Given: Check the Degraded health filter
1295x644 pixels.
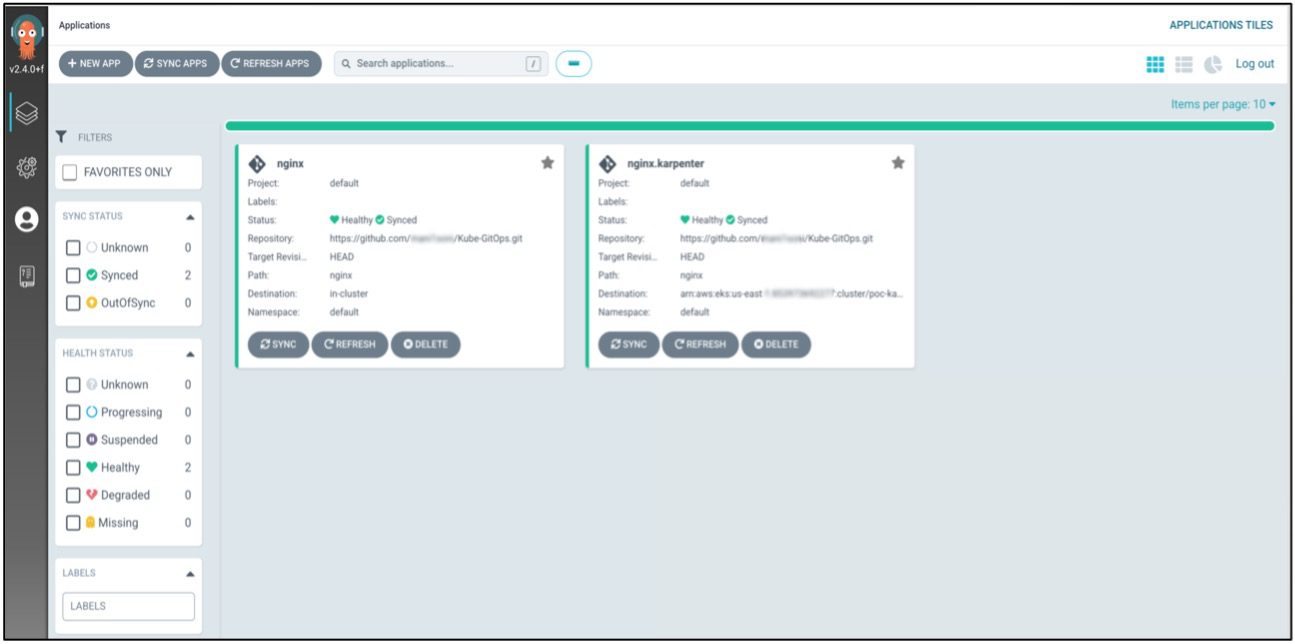Looking at the screenshot, I should tap(73, 495).
